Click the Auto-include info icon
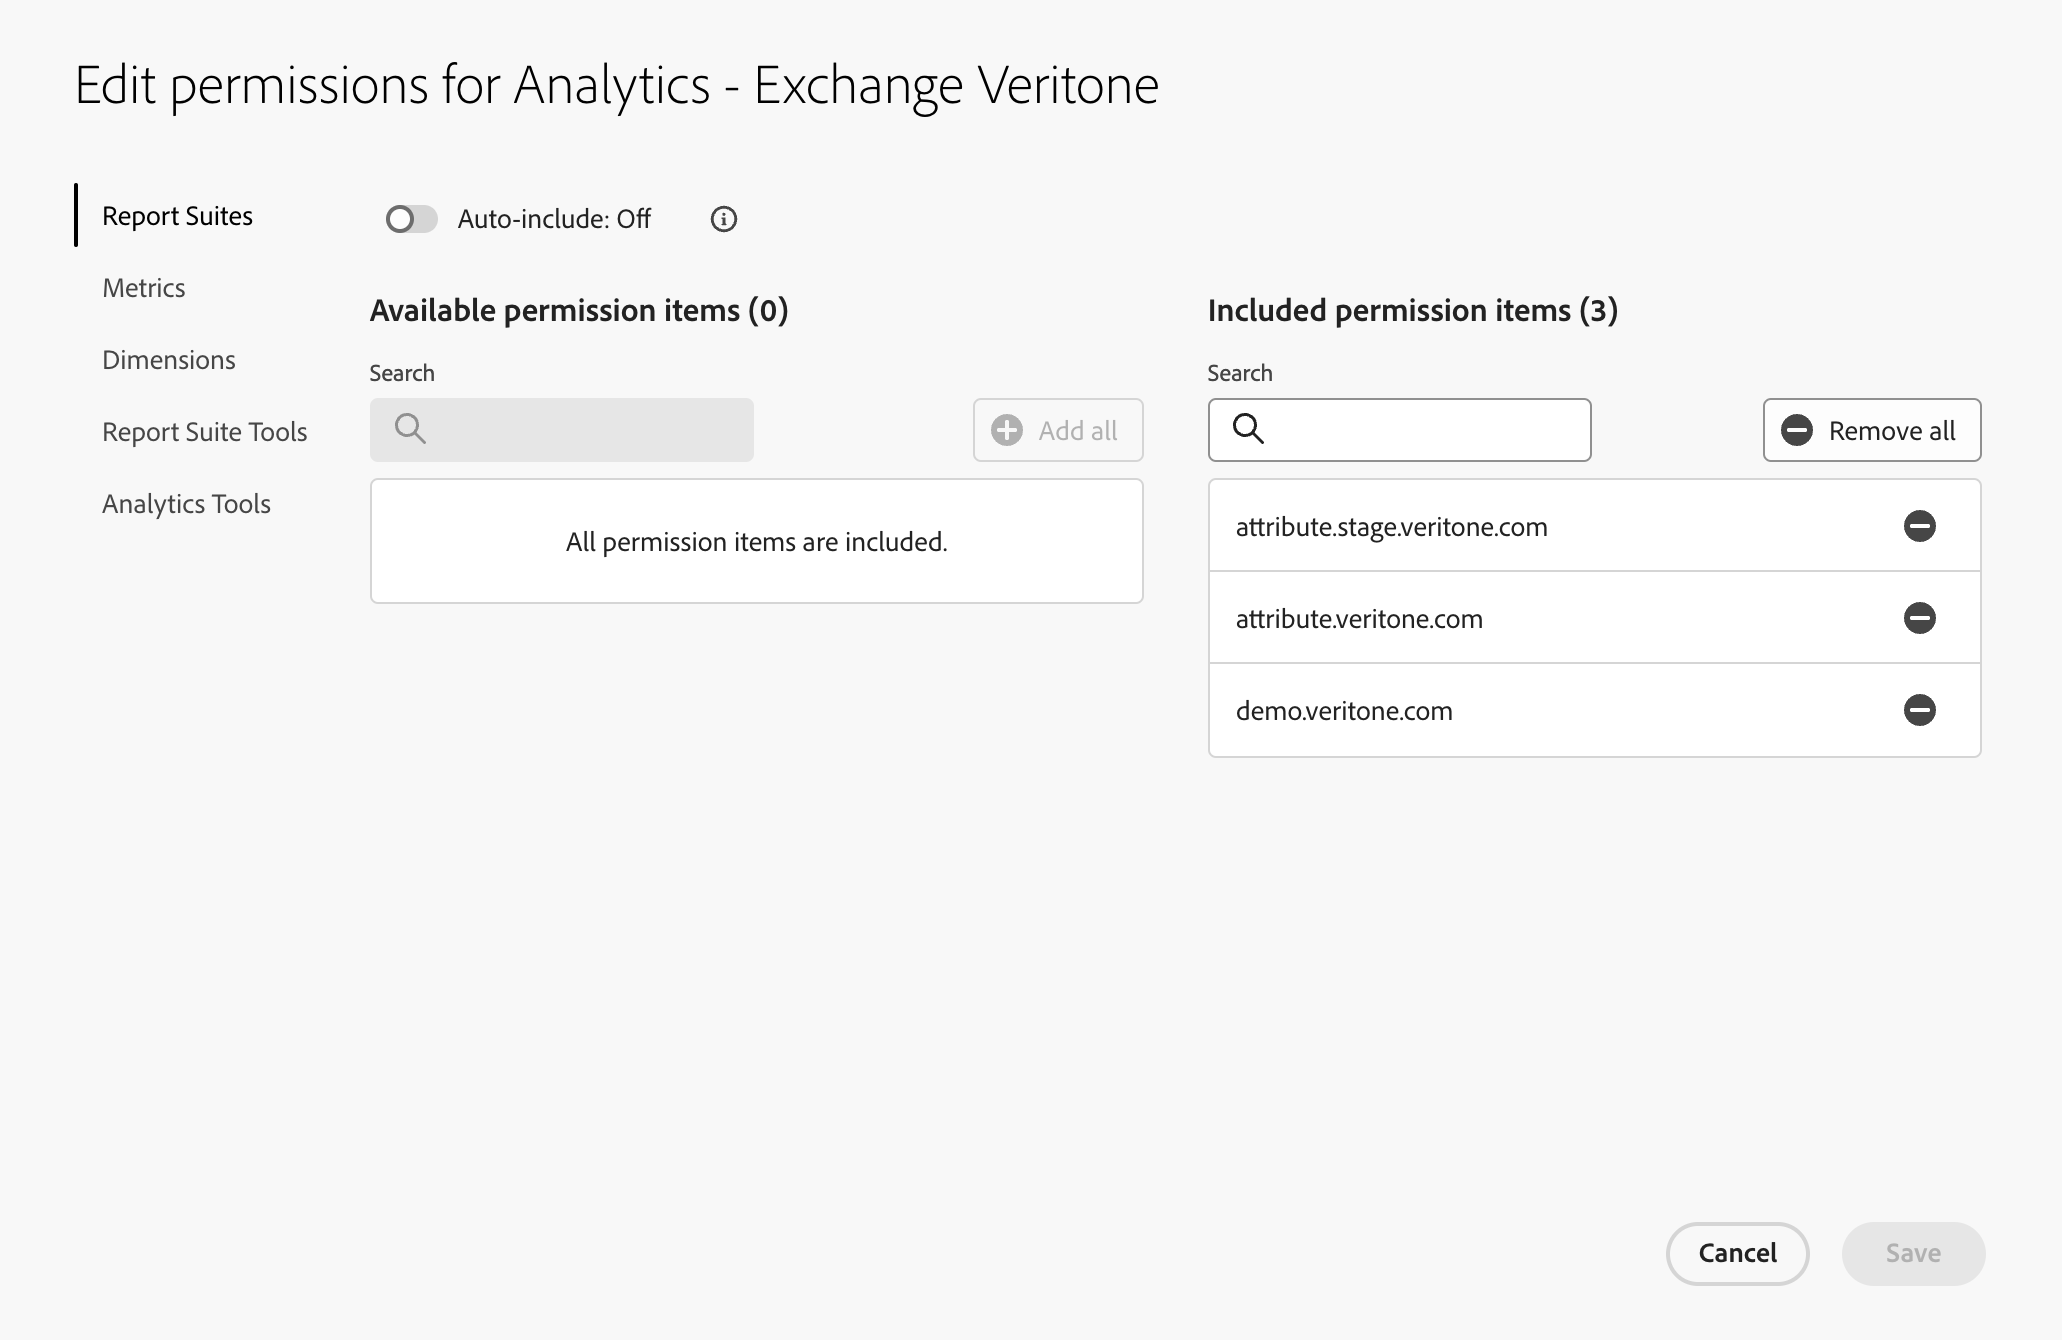Screen dimensions: 2062x1340 tap(723, 219)
